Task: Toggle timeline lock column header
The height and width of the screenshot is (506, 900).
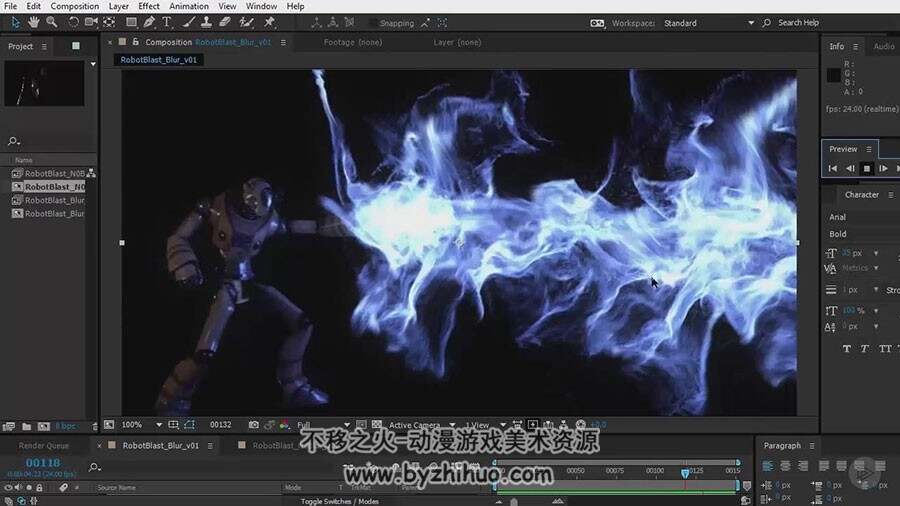Action: click(x=39, y=488)
